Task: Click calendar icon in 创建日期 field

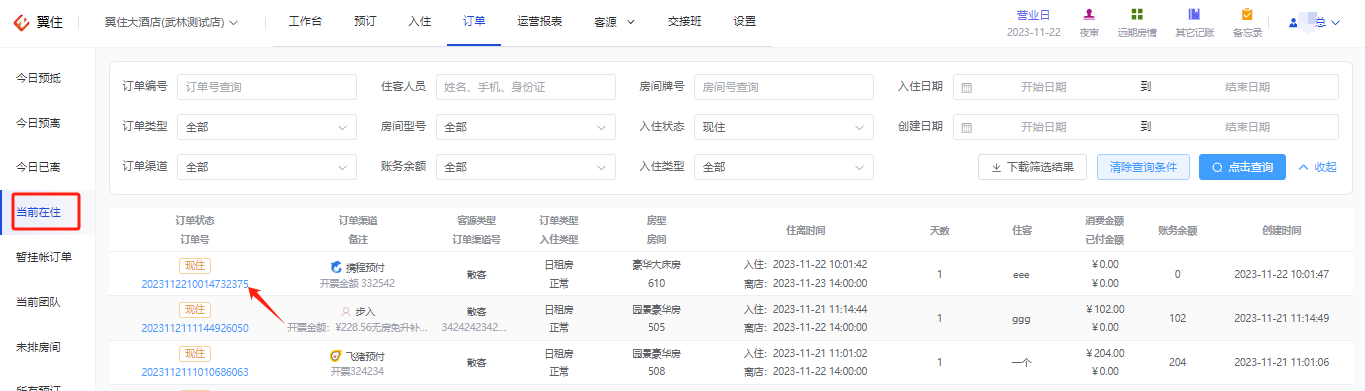Action: (966, 127)
